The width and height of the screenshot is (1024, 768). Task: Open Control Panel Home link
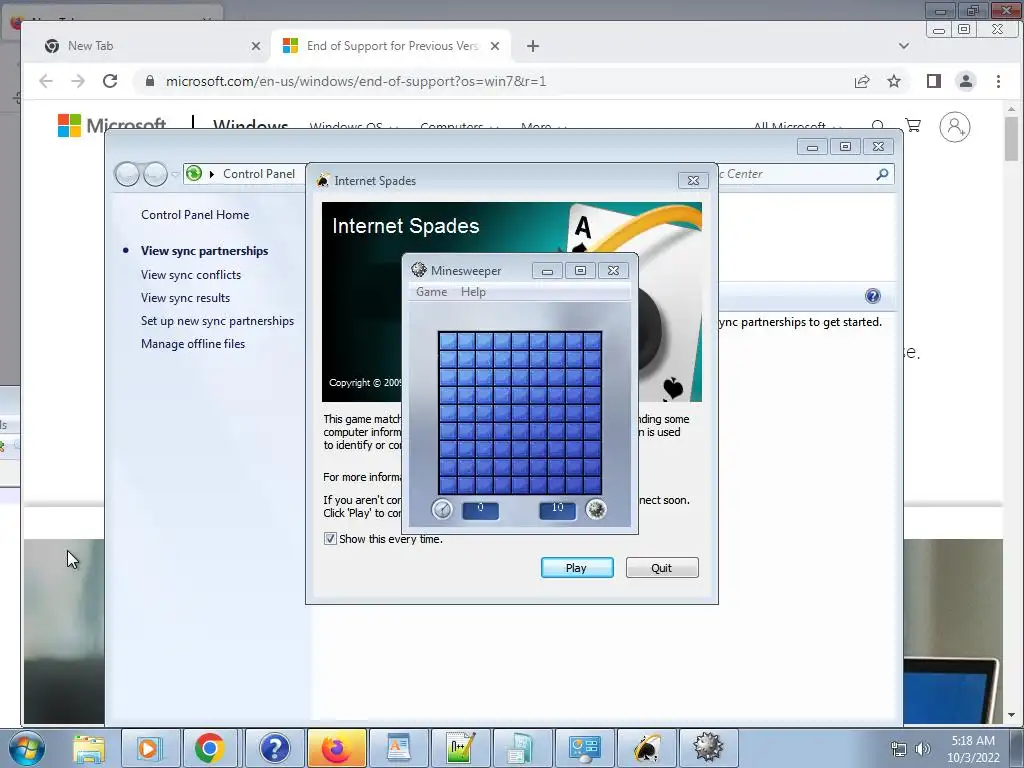coord(195,215)
